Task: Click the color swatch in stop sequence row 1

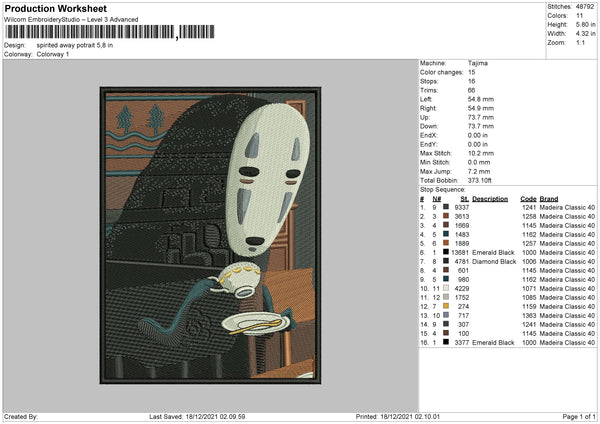Action: (x=446, y=207)
